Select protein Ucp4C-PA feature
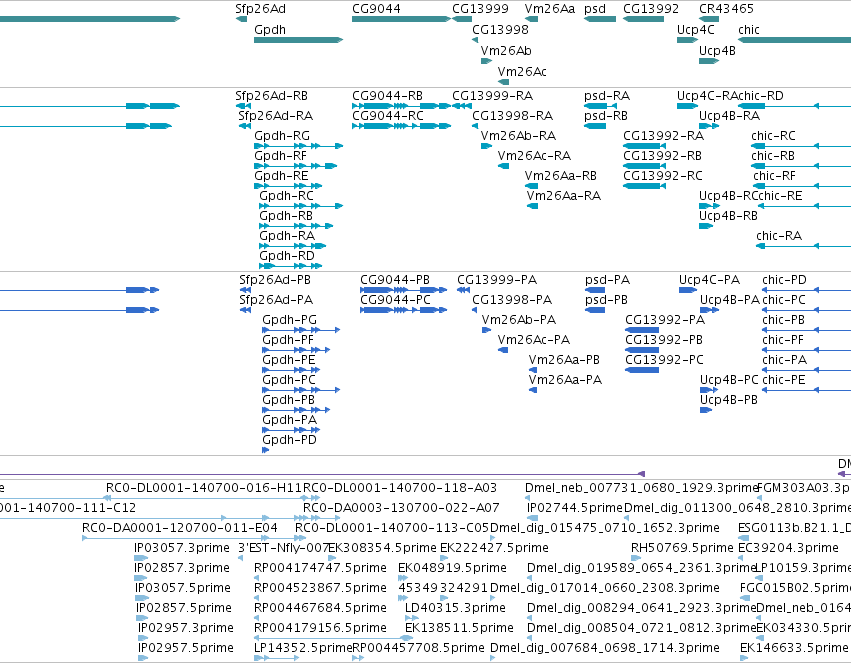This screenshot has height=663, width=851. 688,290
